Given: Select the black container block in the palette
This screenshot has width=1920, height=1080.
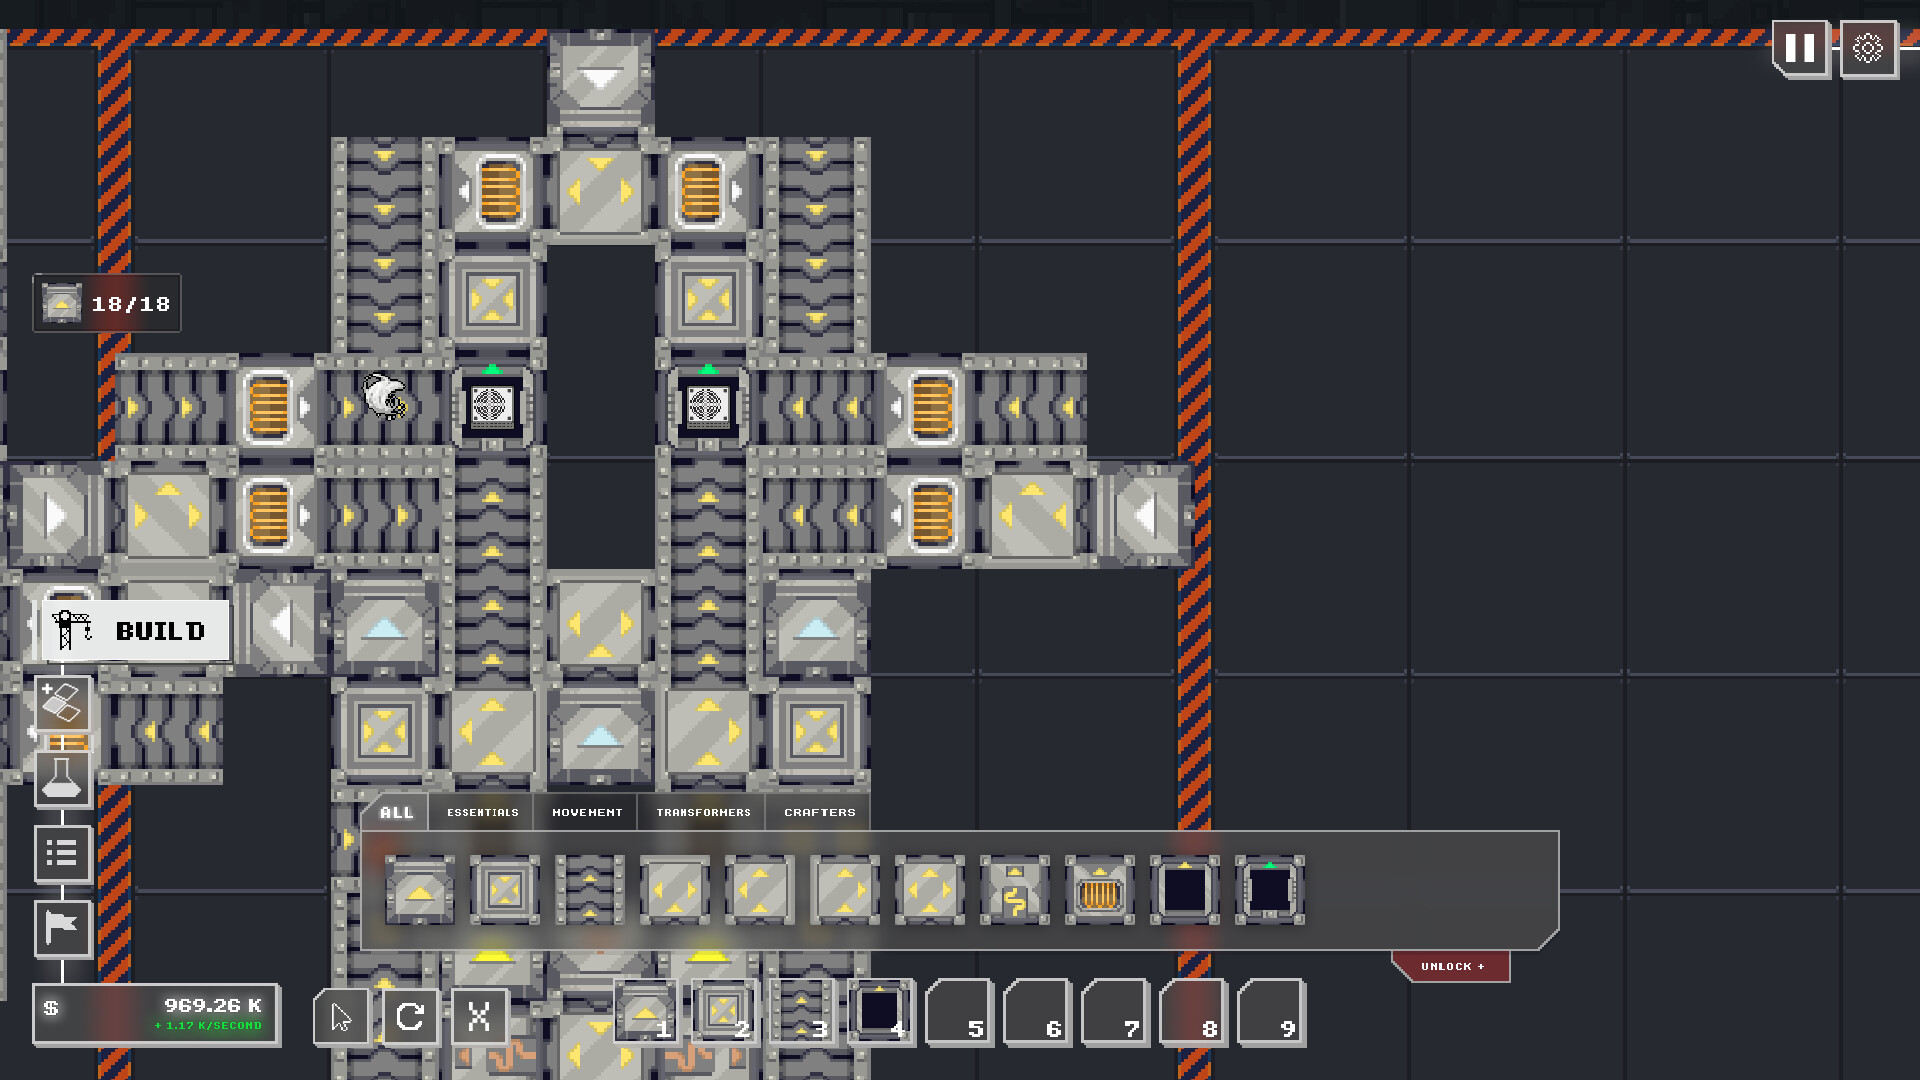Looking at the screenshot, I should pos(1185,890).
